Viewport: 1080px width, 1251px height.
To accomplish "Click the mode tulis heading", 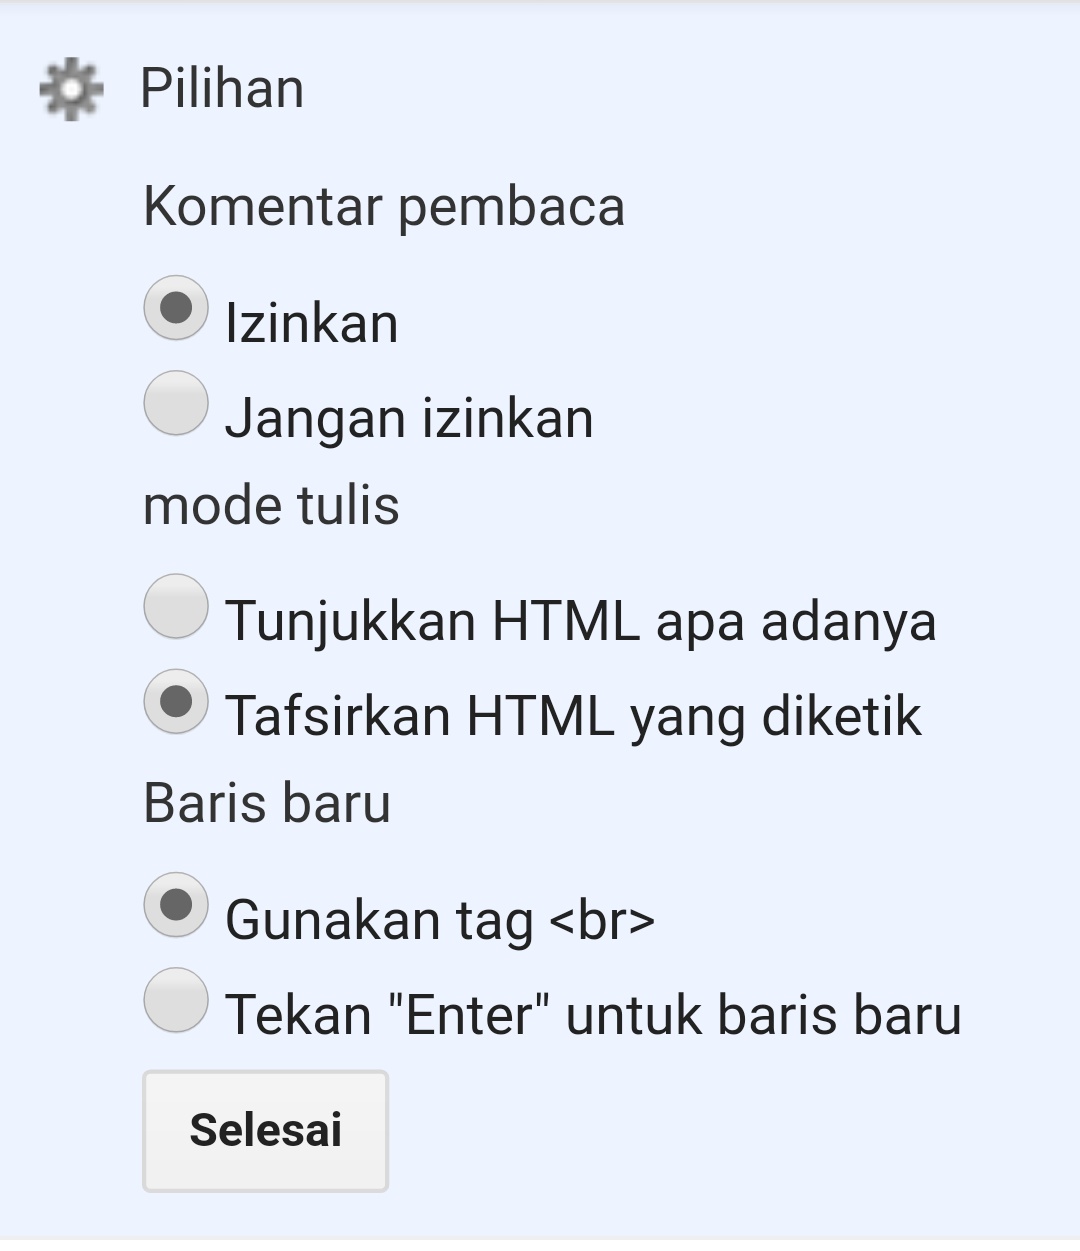I will coord(271,505).
